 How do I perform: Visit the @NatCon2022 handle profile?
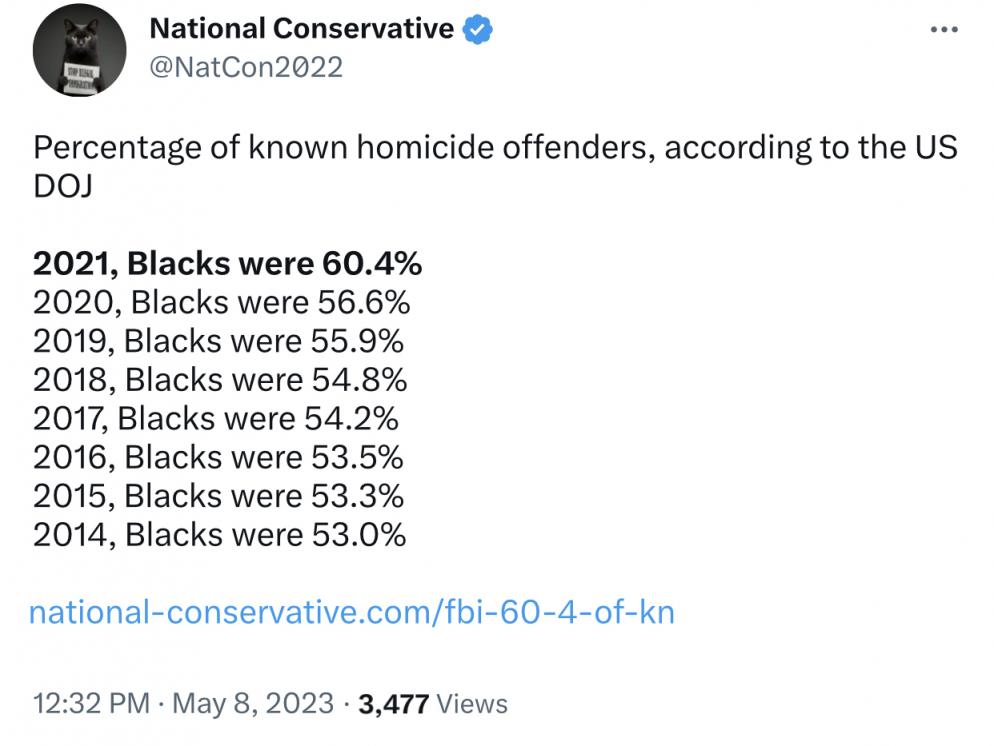coord(246,67)
